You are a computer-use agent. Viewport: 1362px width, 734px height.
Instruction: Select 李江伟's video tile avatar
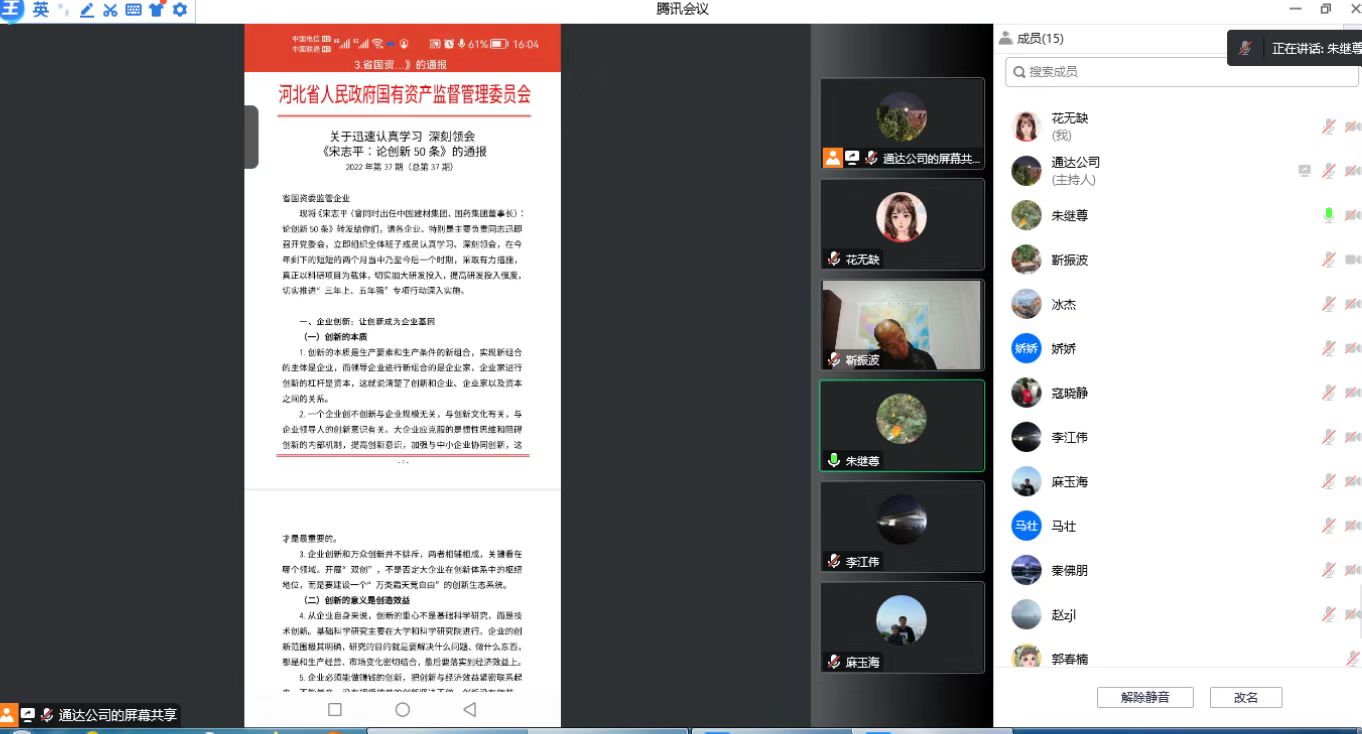pyautogui.click(x=902, y=519)
